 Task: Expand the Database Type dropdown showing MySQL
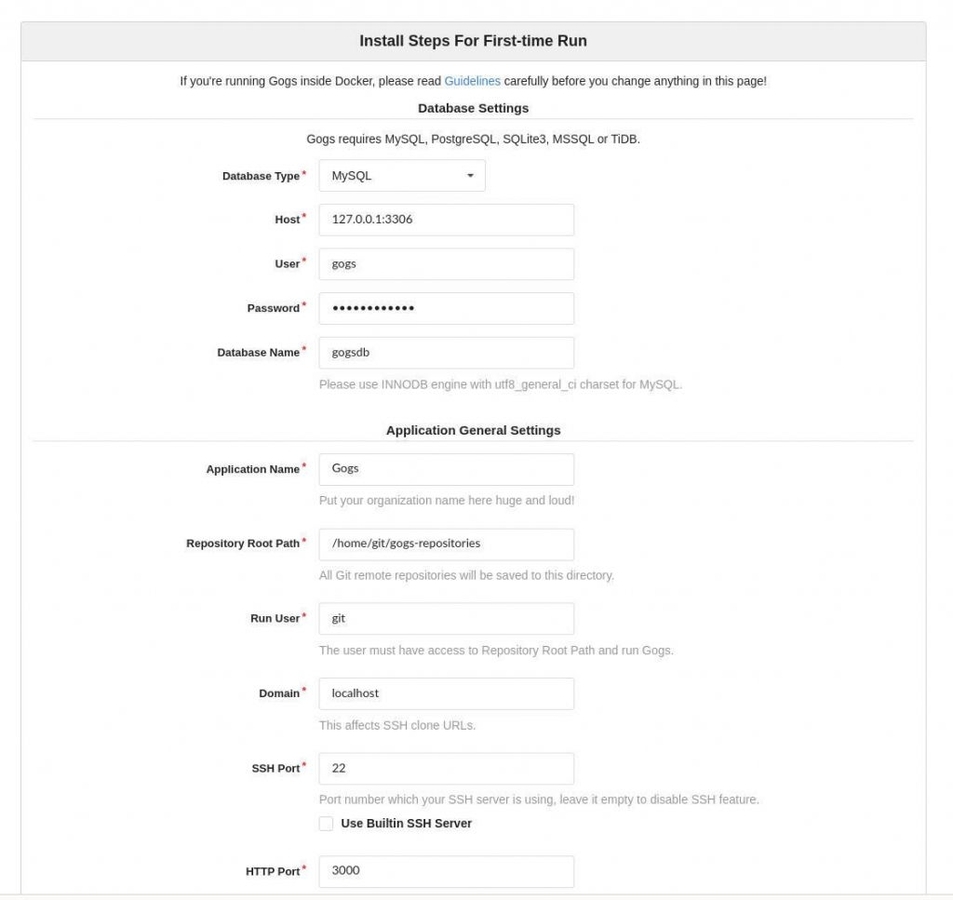(x=402, y=176)
